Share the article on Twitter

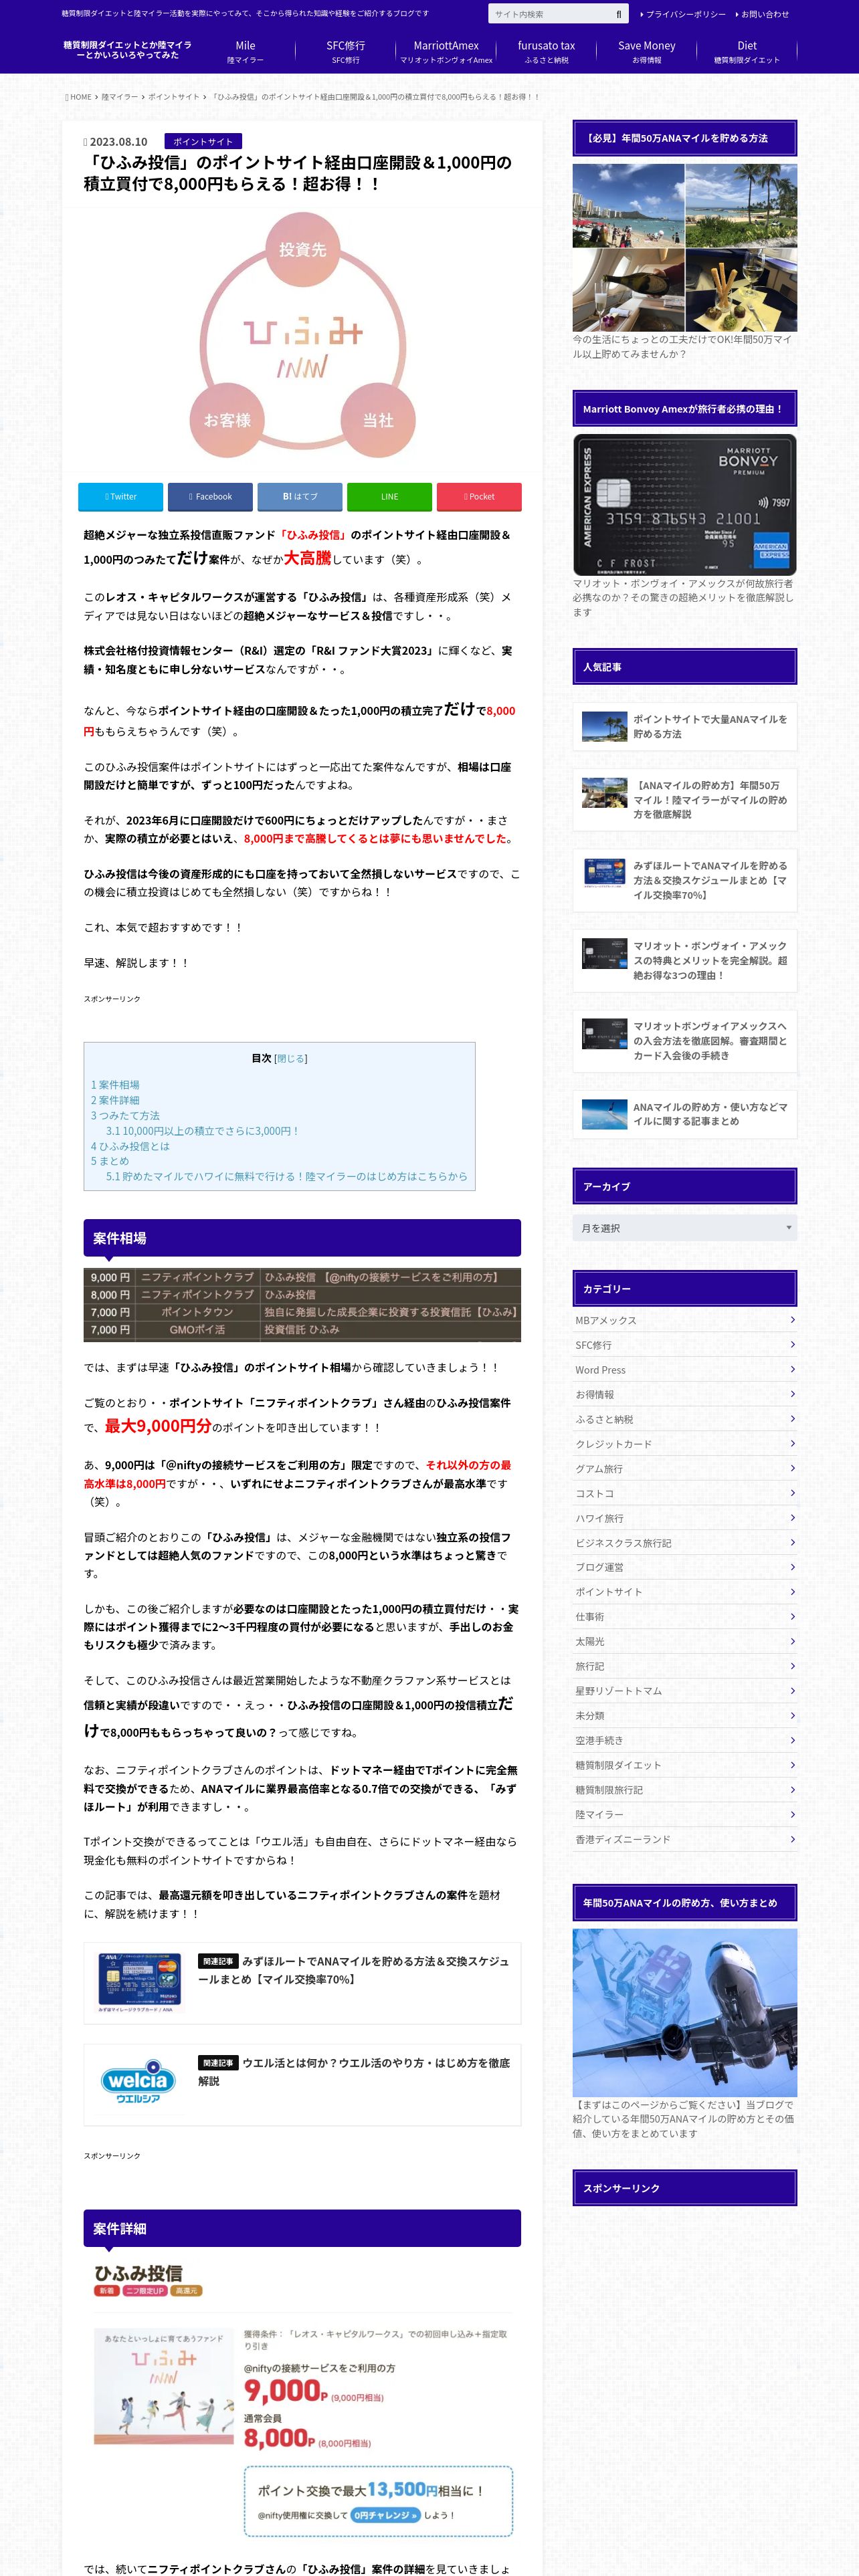(121, 496)
